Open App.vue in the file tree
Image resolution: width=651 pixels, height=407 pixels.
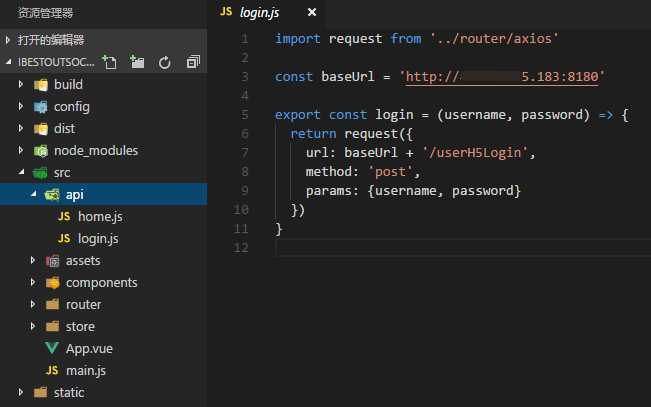click(89, 349)
